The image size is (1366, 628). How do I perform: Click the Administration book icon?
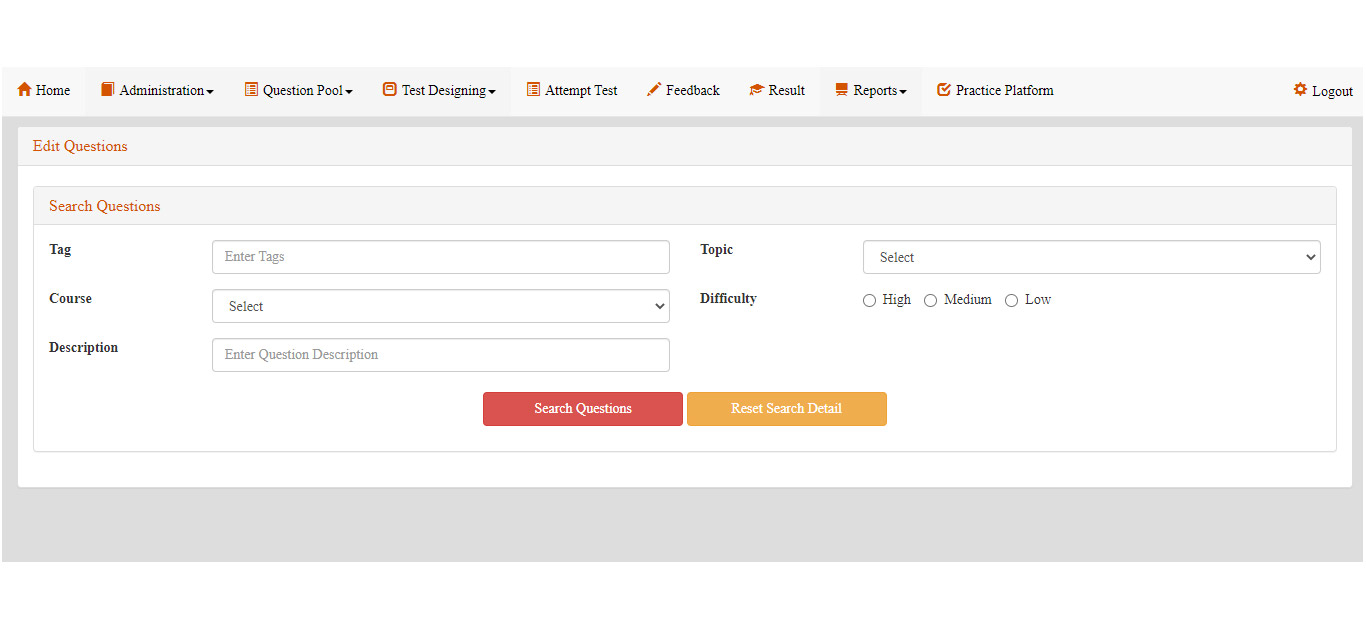pyautogui.click(x=108, y=90)
